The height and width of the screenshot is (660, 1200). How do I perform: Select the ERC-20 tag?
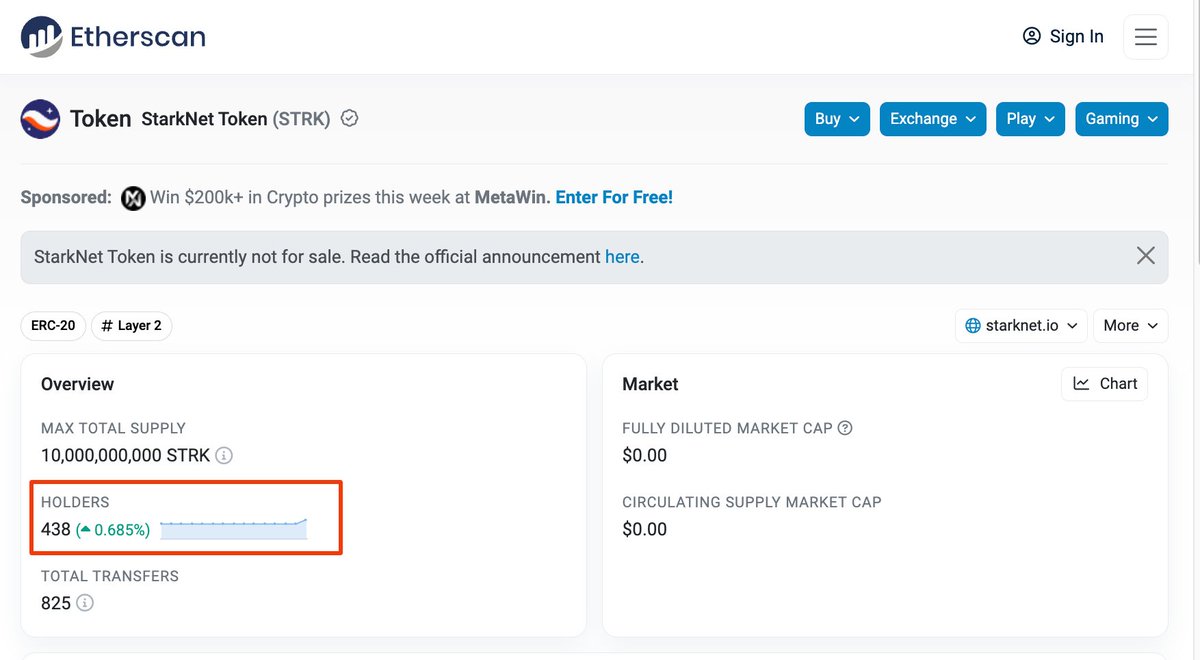pyautogui.click(x=53, y=326)
